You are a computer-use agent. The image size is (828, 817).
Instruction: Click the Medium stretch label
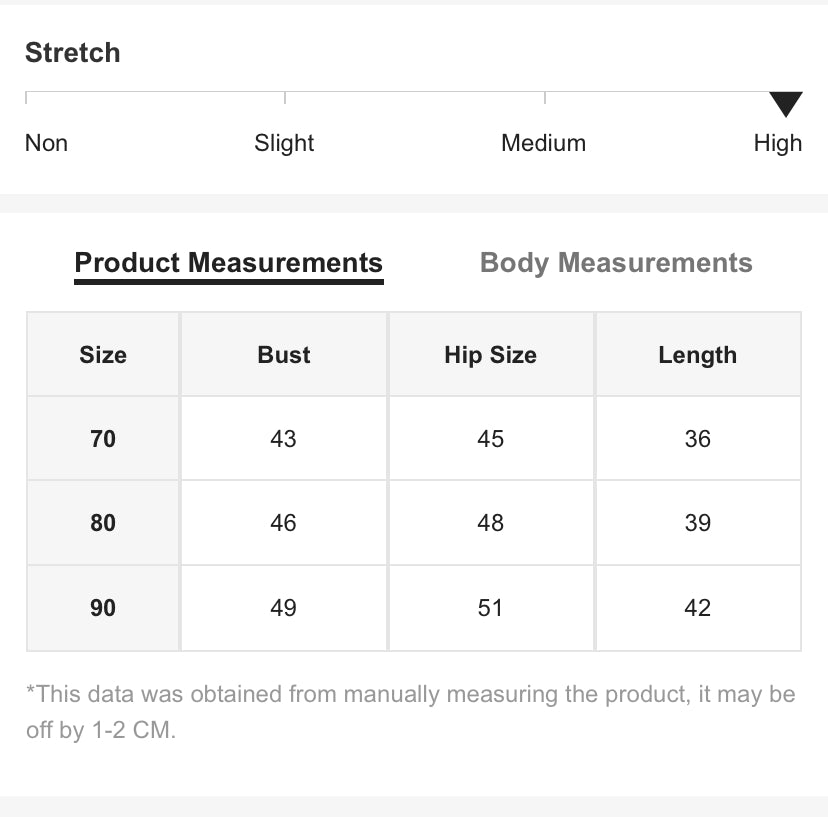click(543, 143)
